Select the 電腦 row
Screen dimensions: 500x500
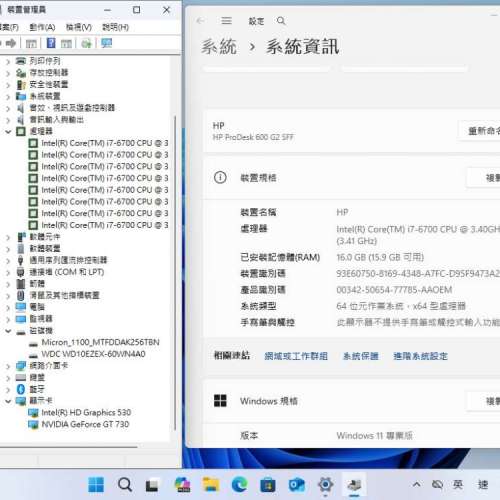coord(37,307)
